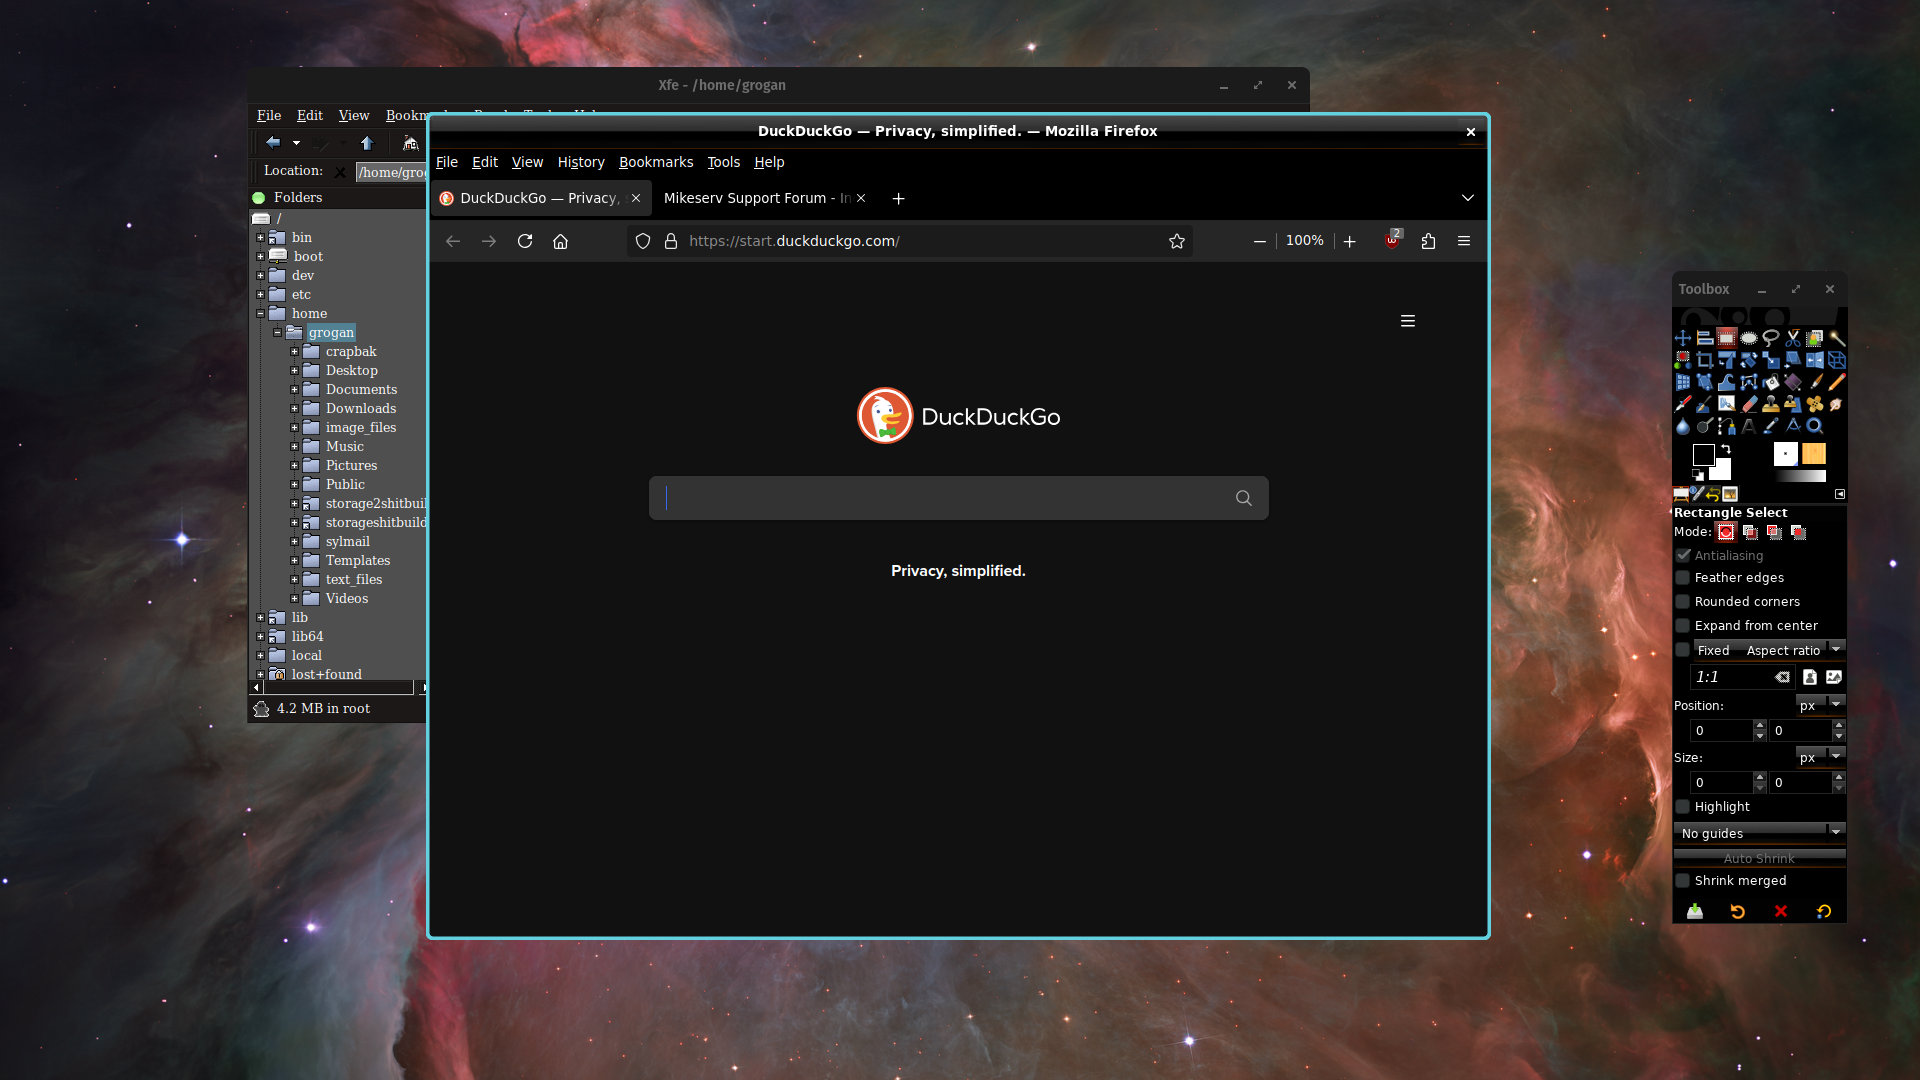
Task: Click the disabled Auto Shrink button
Action: tap(1759, 857)
